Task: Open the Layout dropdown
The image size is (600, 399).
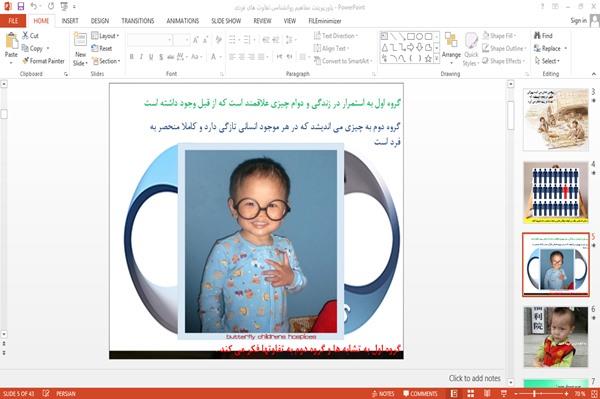Action: coord(105,36)
